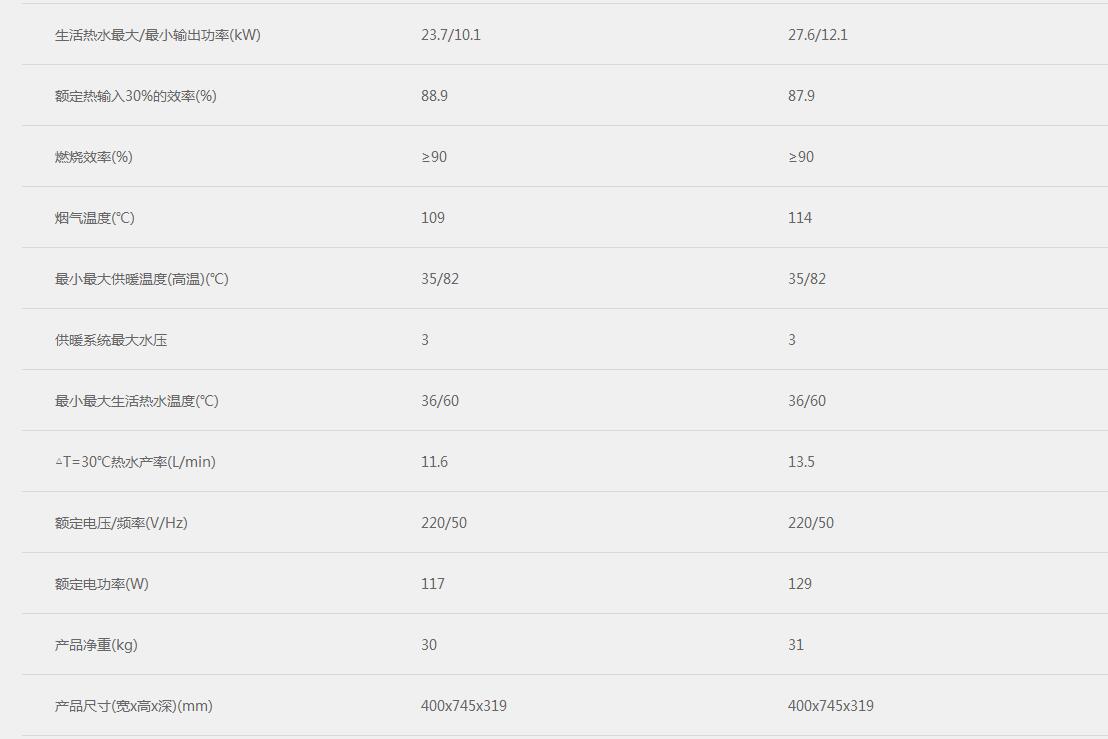Click the 11.6 hot water yield value
This screenshot has height=739, width=1108.
pyautogui.click(x=434, y=462)
